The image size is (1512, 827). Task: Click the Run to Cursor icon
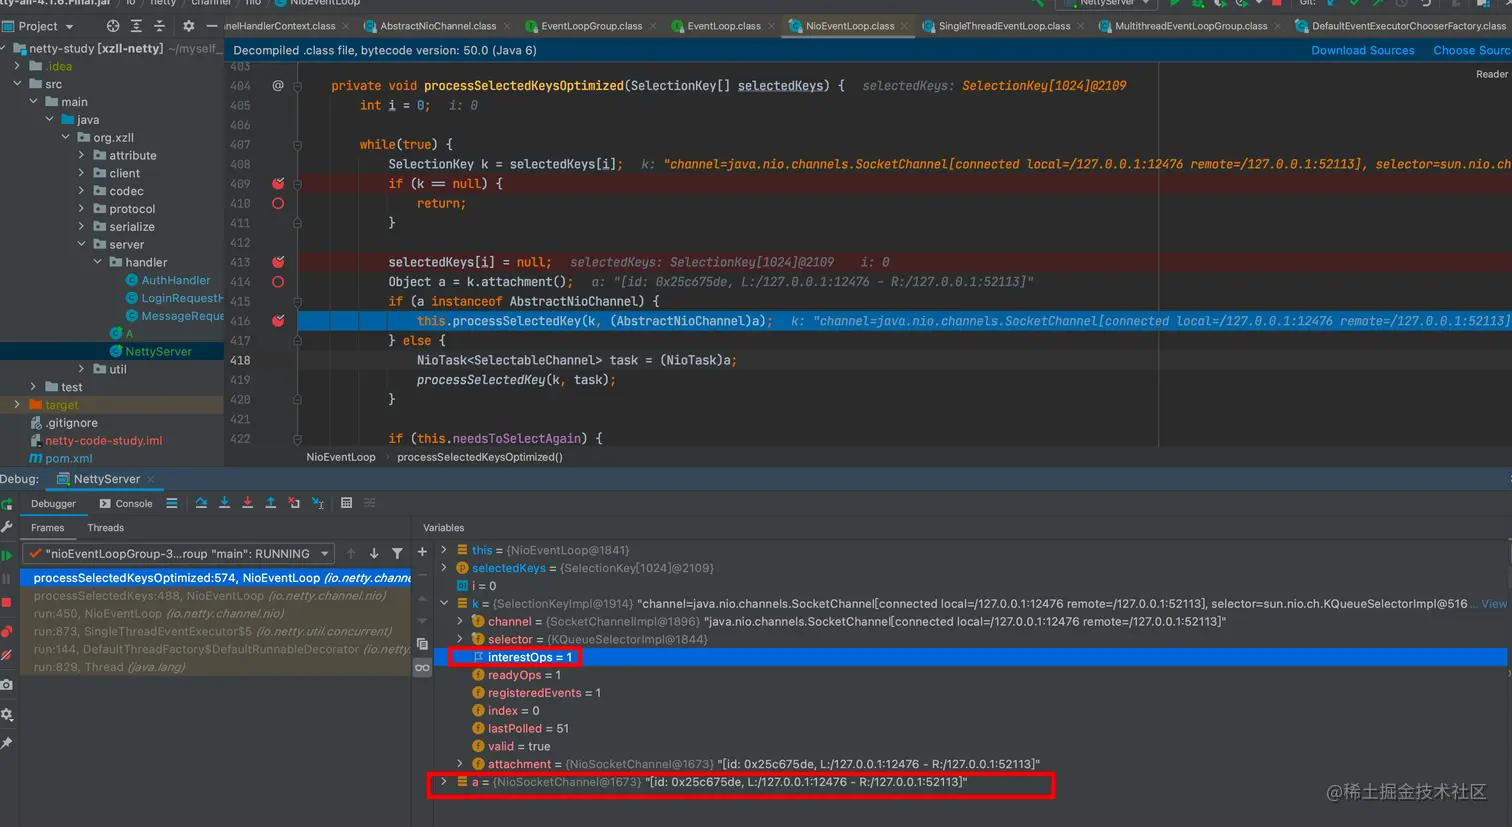318,503
